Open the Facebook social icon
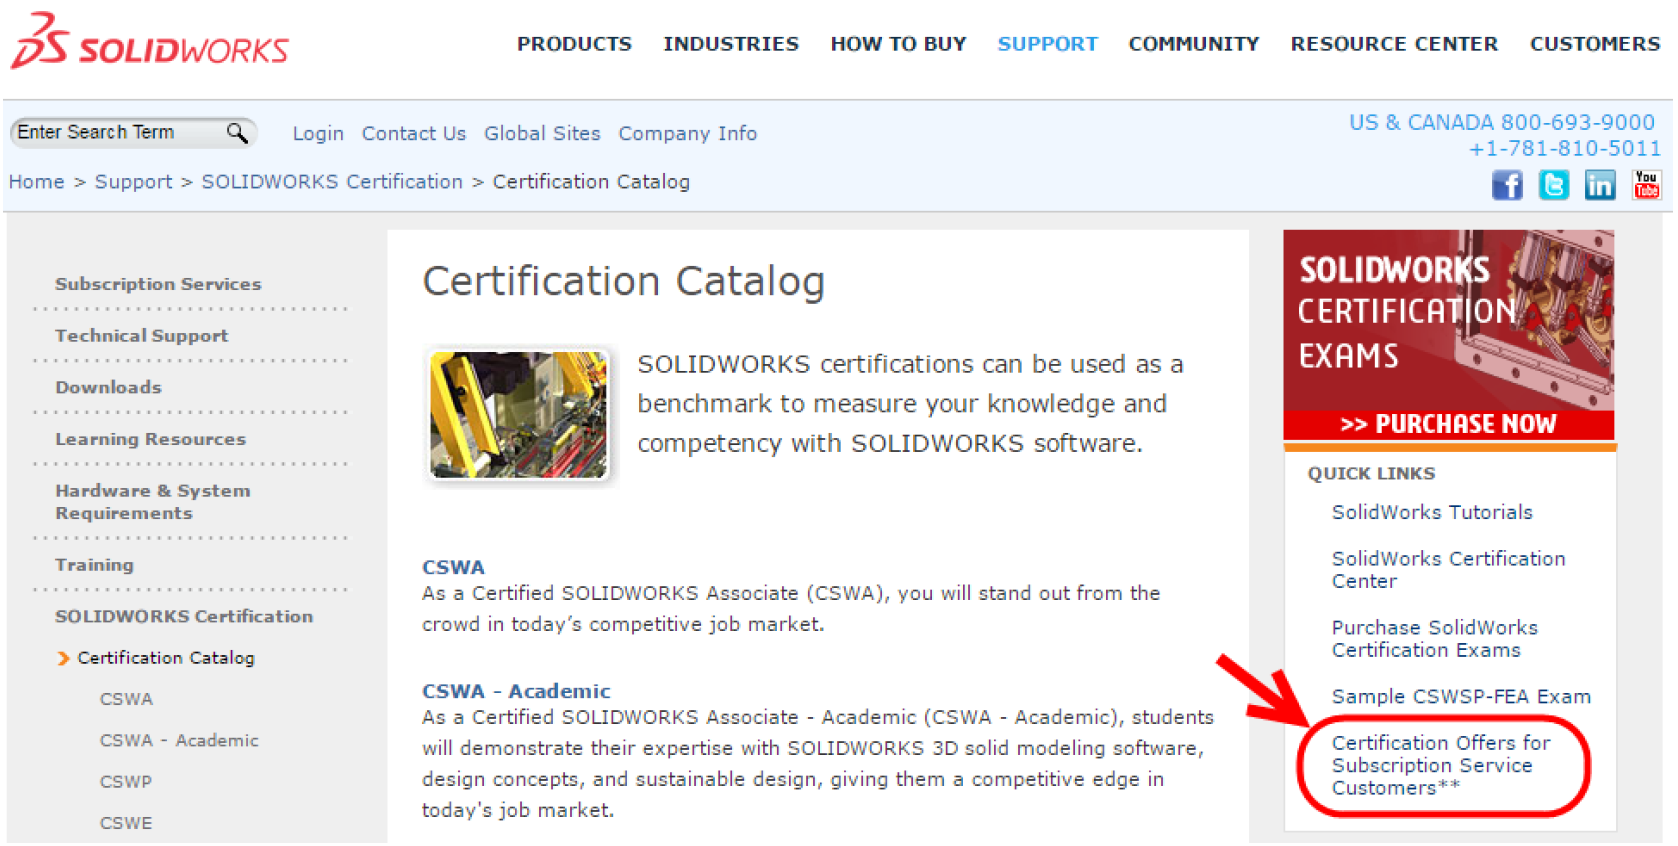1678x846 pixels. 1507,185
